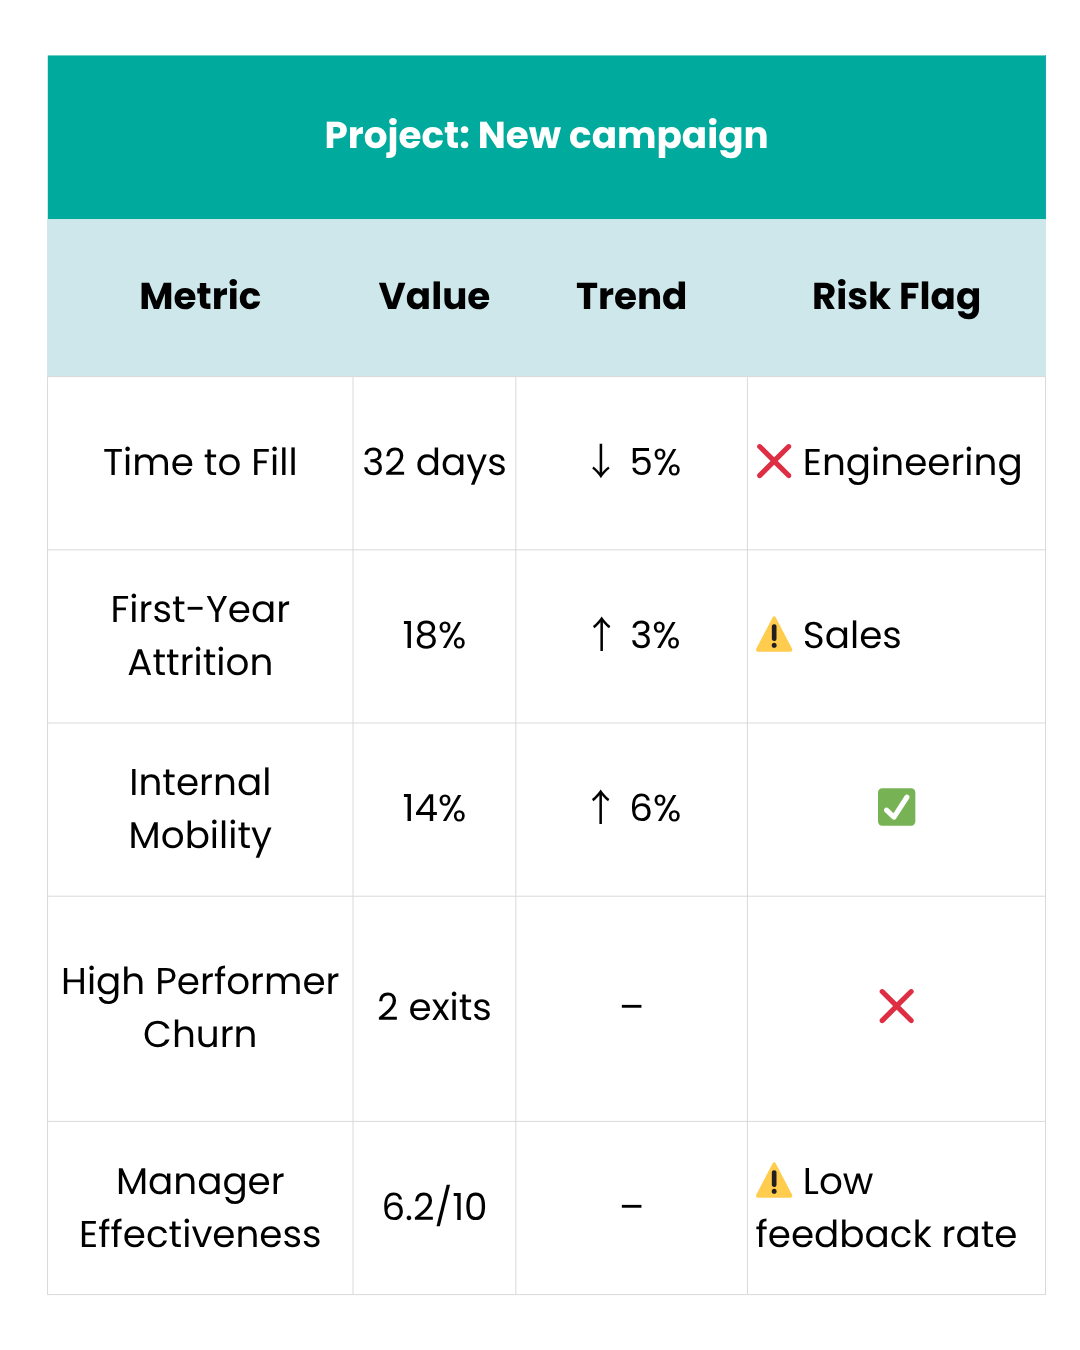Click the 2 exits value cell
1080x1350 pixels.
point(434,1007)
